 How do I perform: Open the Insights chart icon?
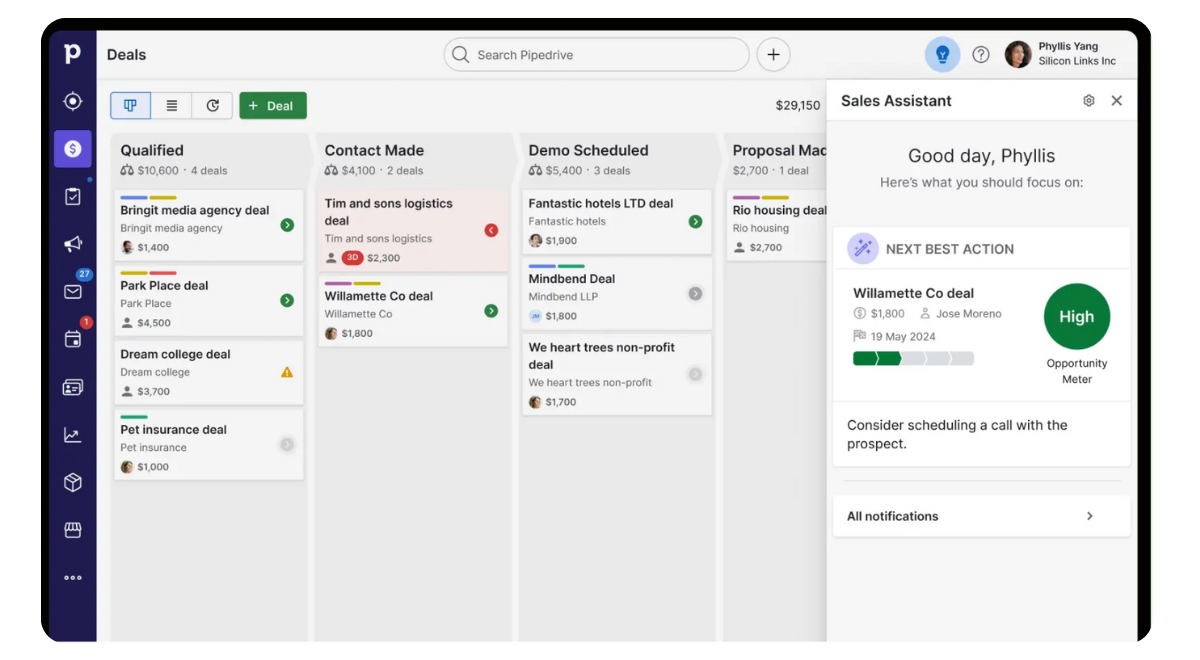[72, 435]
